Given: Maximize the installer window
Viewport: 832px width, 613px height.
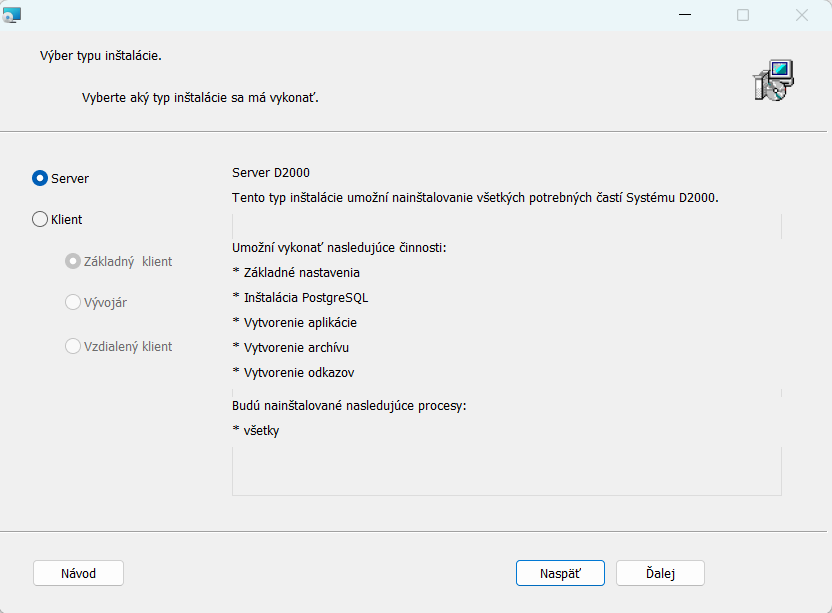Looking at the screenshot, I should 743,15.
